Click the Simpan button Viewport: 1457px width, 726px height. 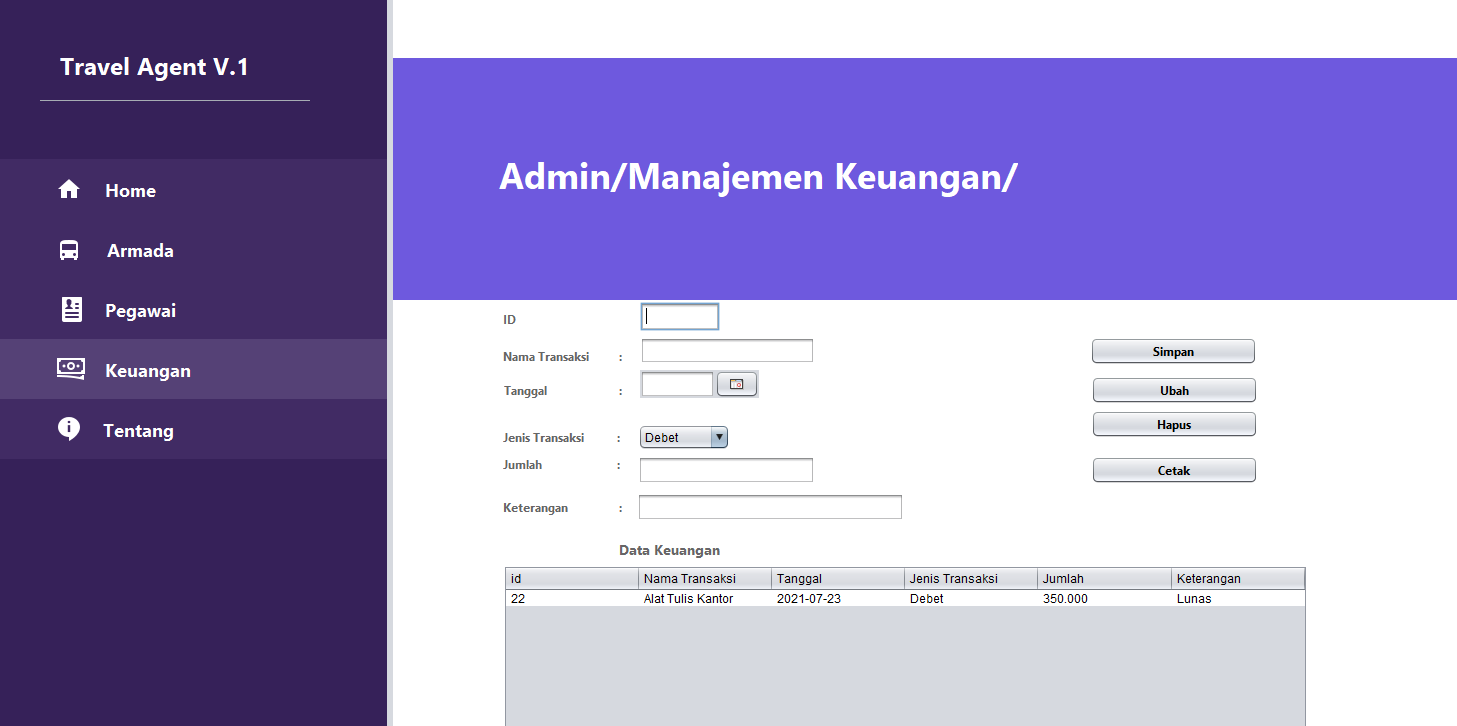tap(1173, 351)
